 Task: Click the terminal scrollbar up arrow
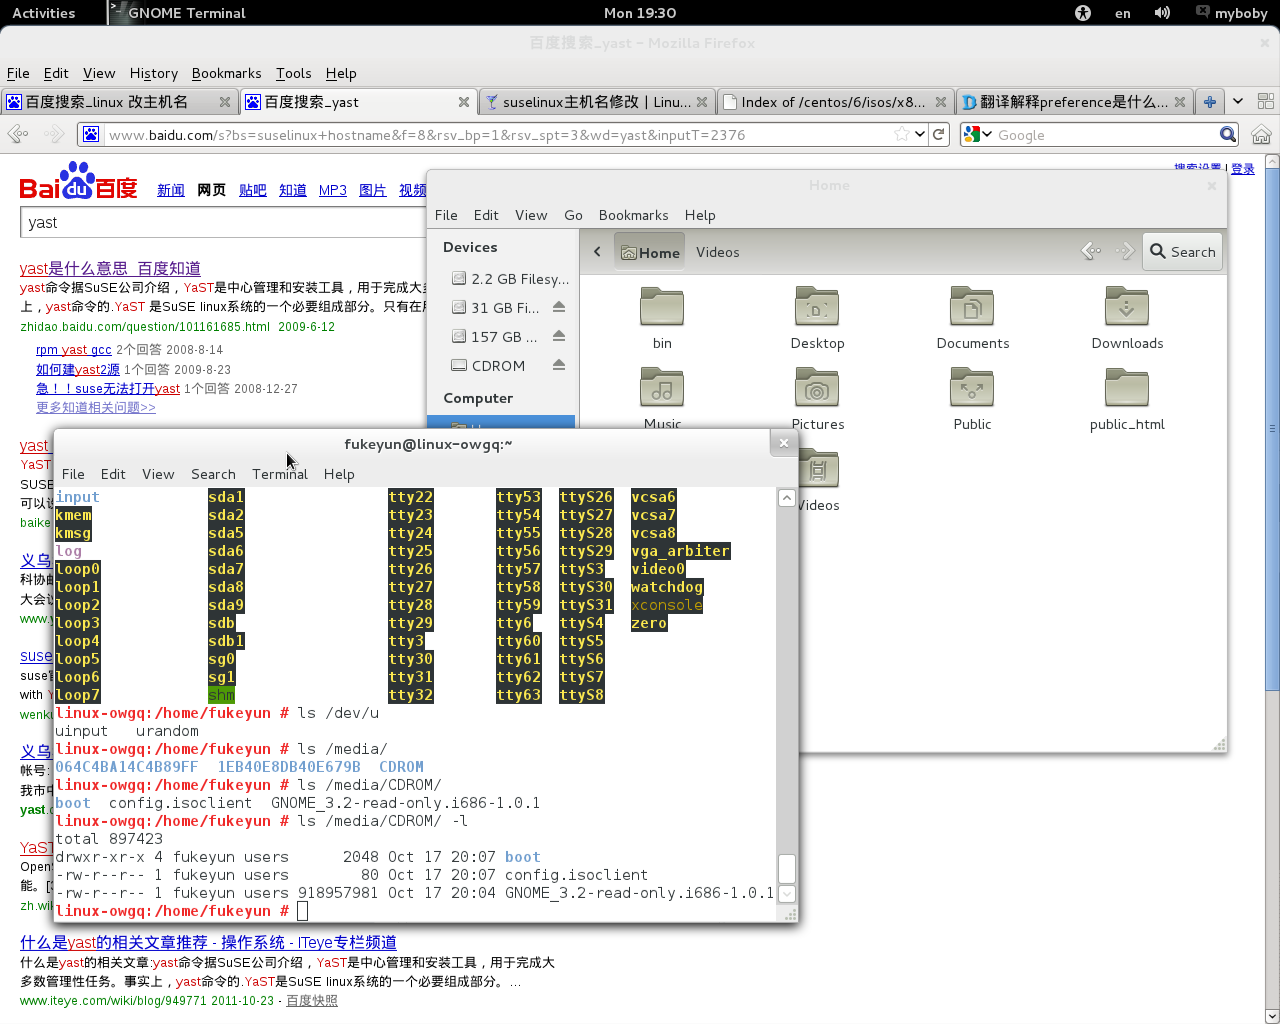click(x=786, y=498)
